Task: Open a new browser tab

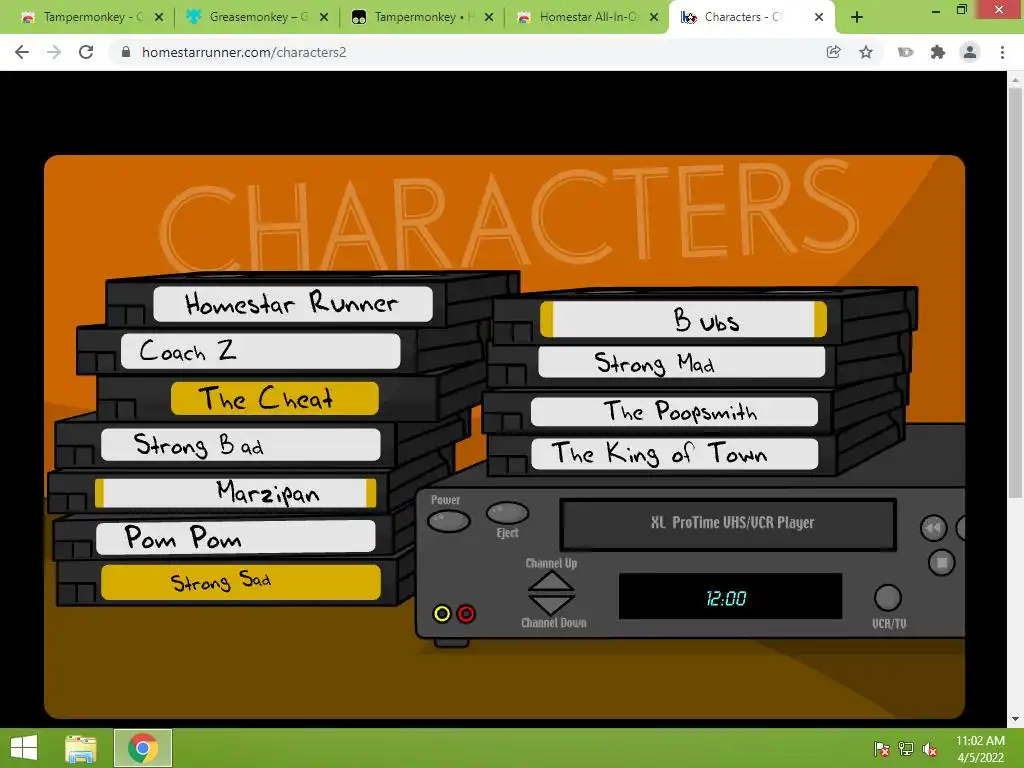Action: coord(857,18)
